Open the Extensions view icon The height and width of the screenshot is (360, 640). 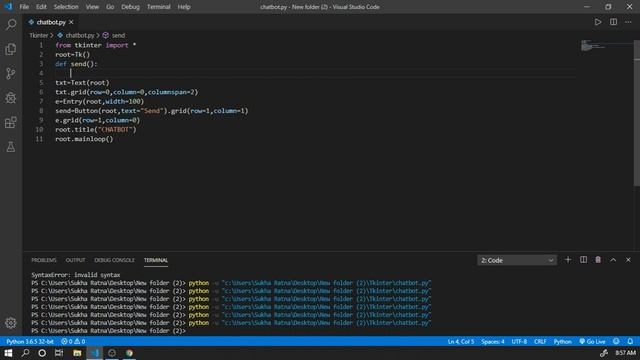coord(11,122)
